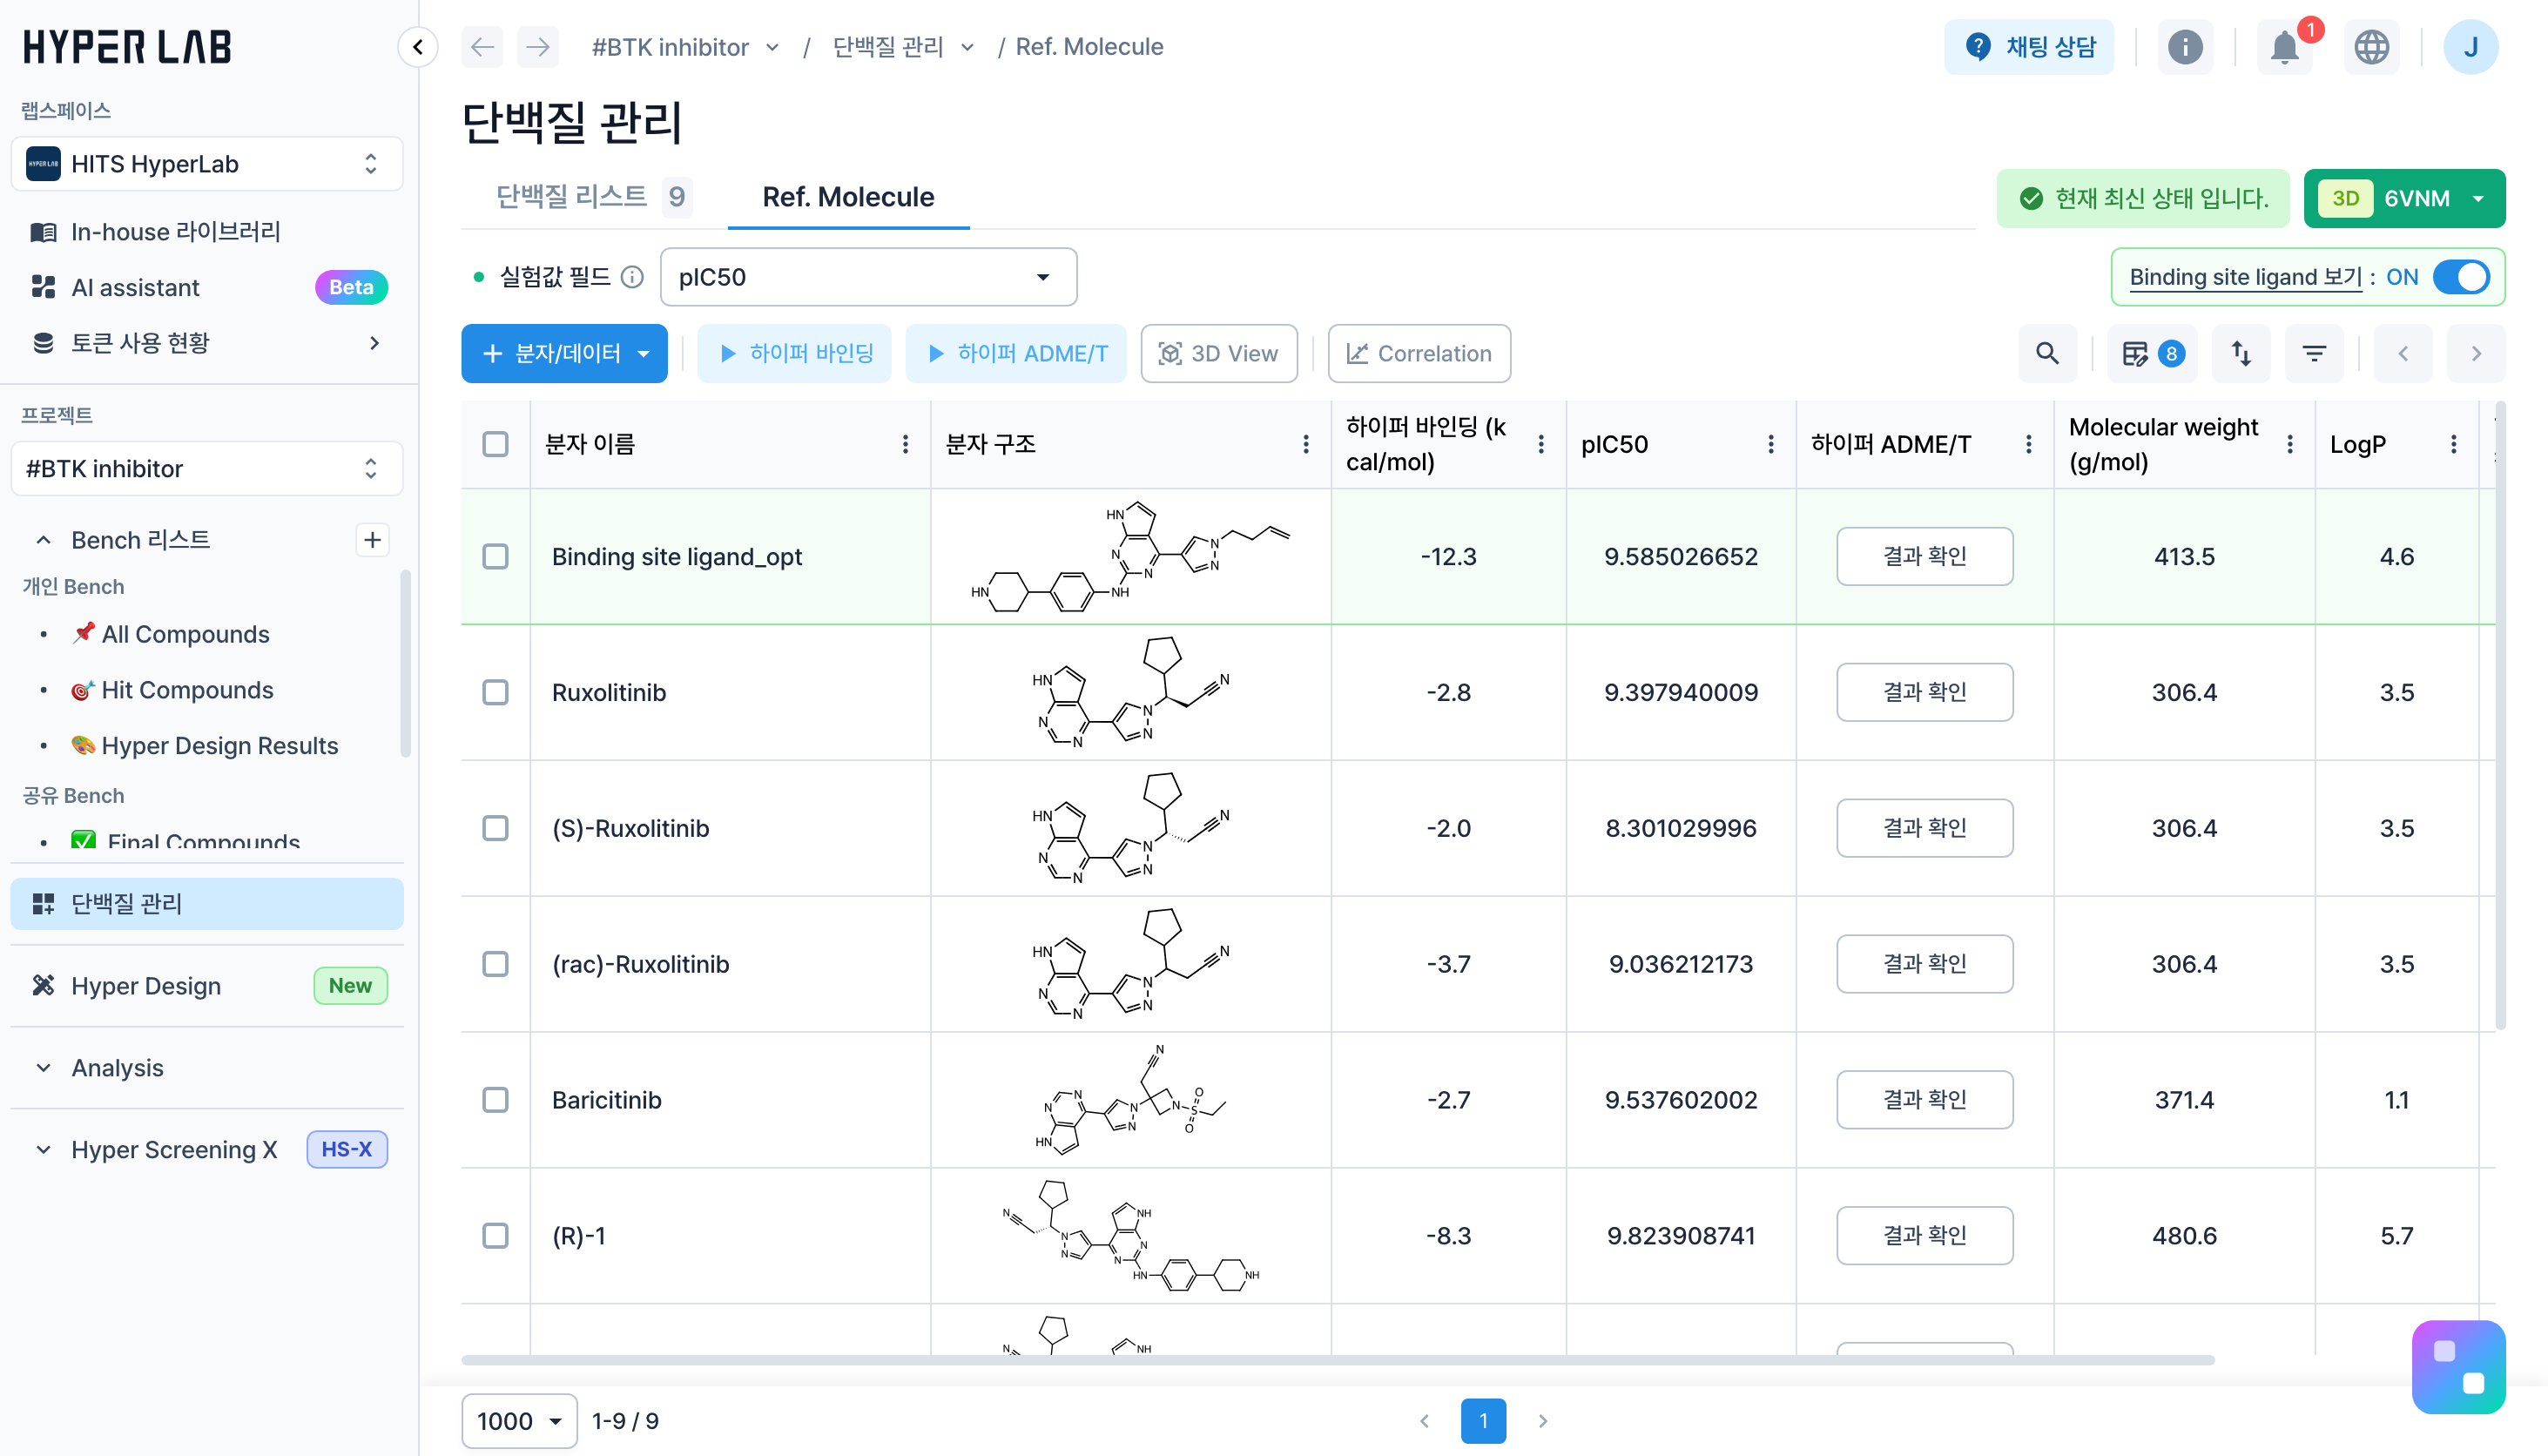Click the sort arrows icon
Image resolution: width=2548 pixels, height=1456 pixels.
(2241, 353)
